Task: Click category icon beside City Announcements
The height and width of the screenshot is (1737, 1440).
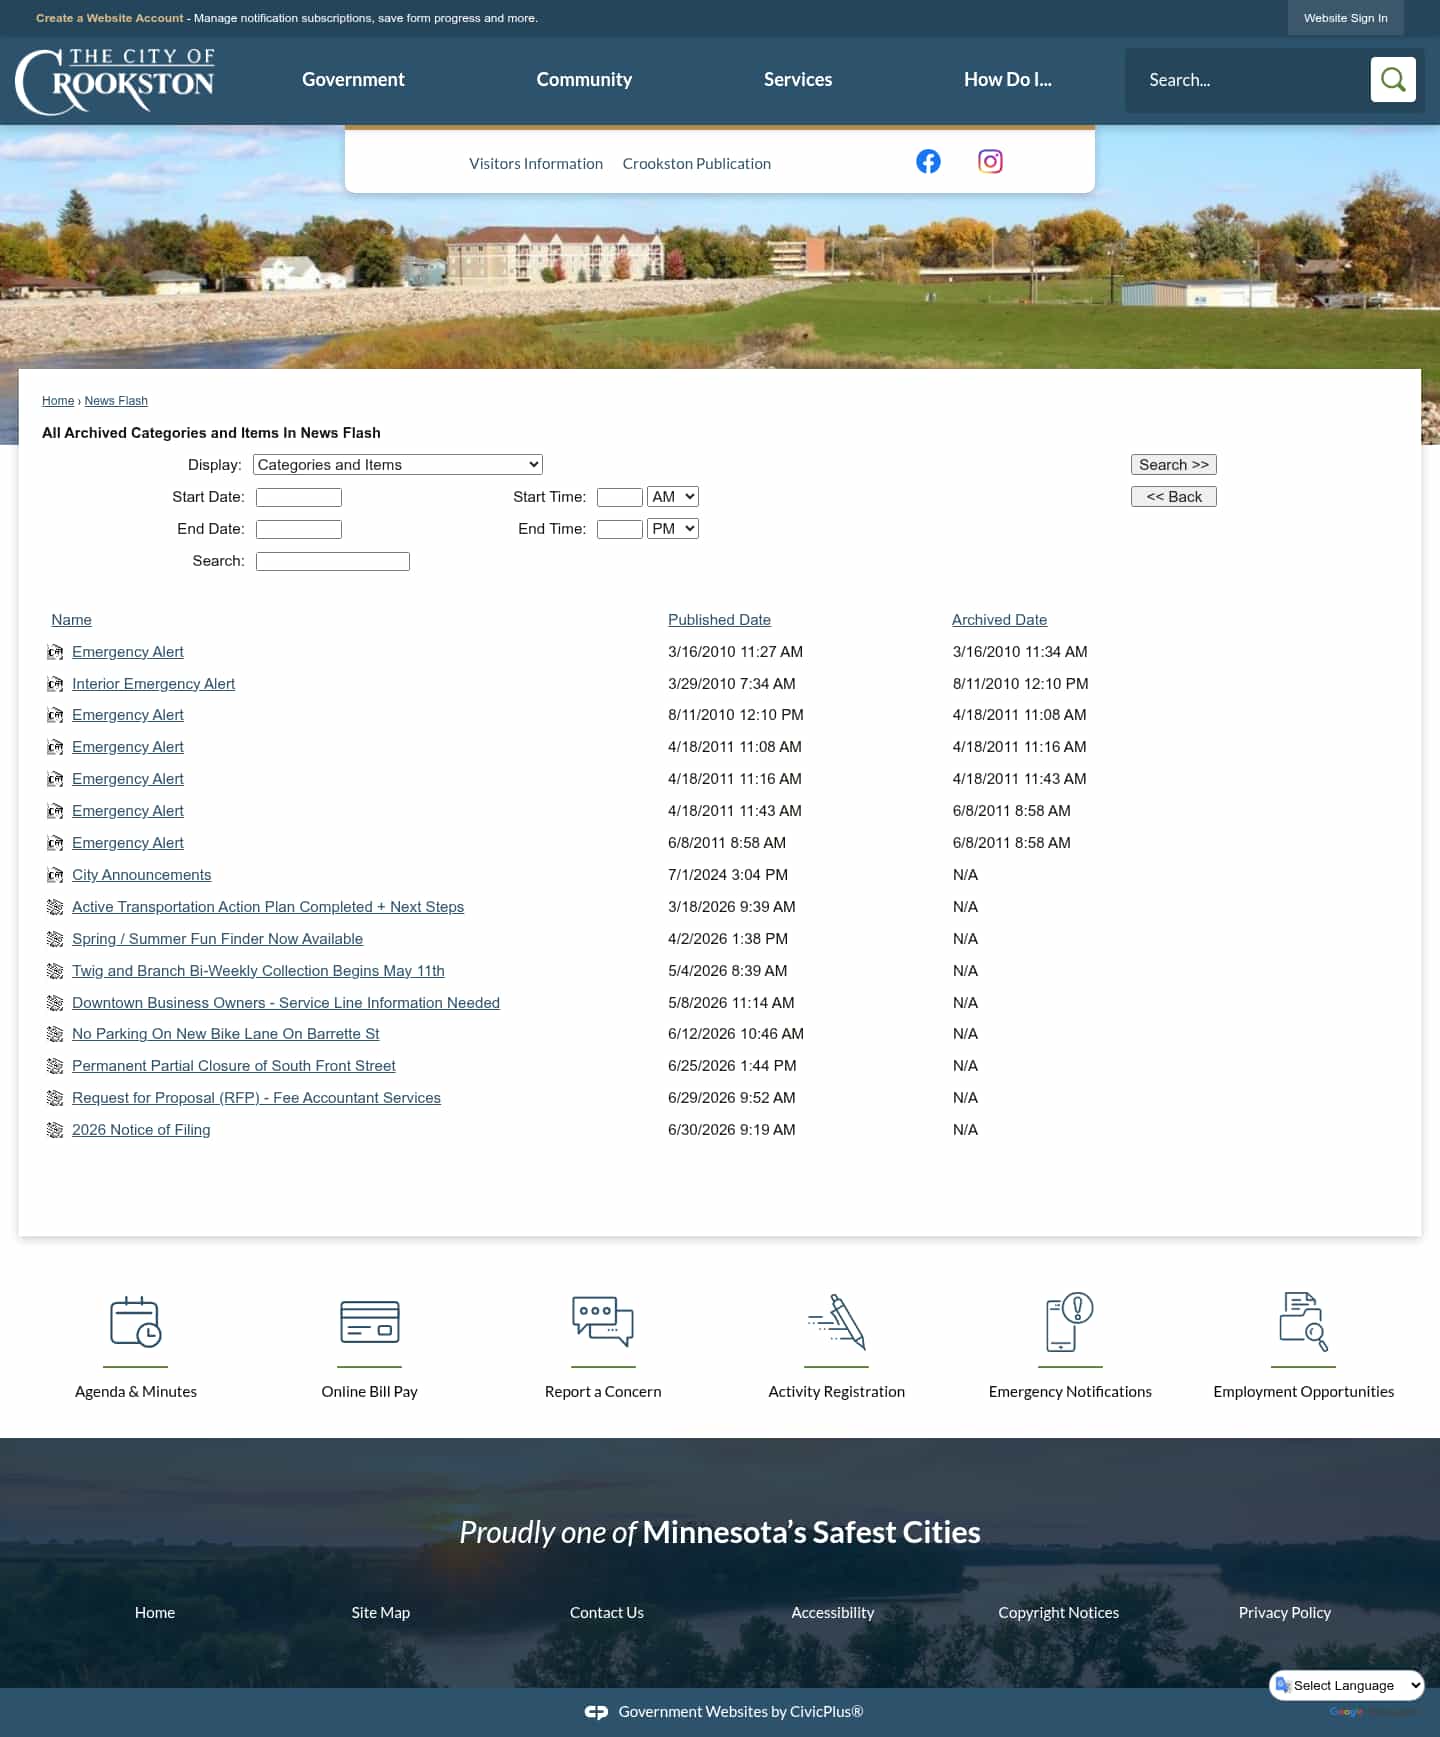Action: tap(55, 875)
